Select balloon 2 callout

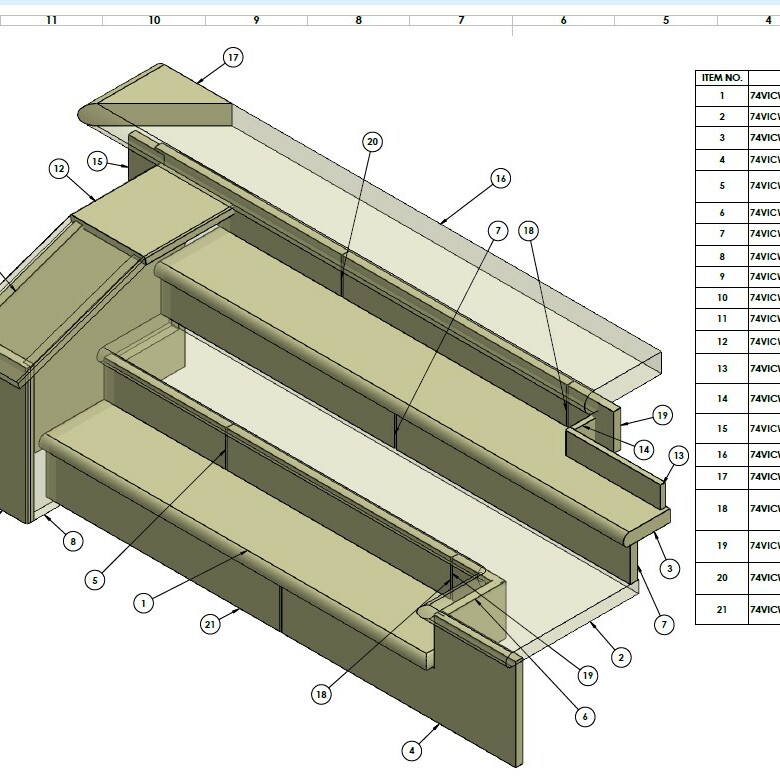point(621,658)
